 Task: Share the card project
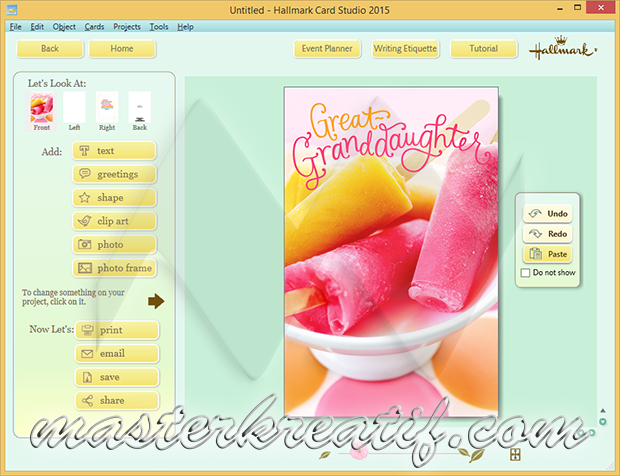pos(117,400)
